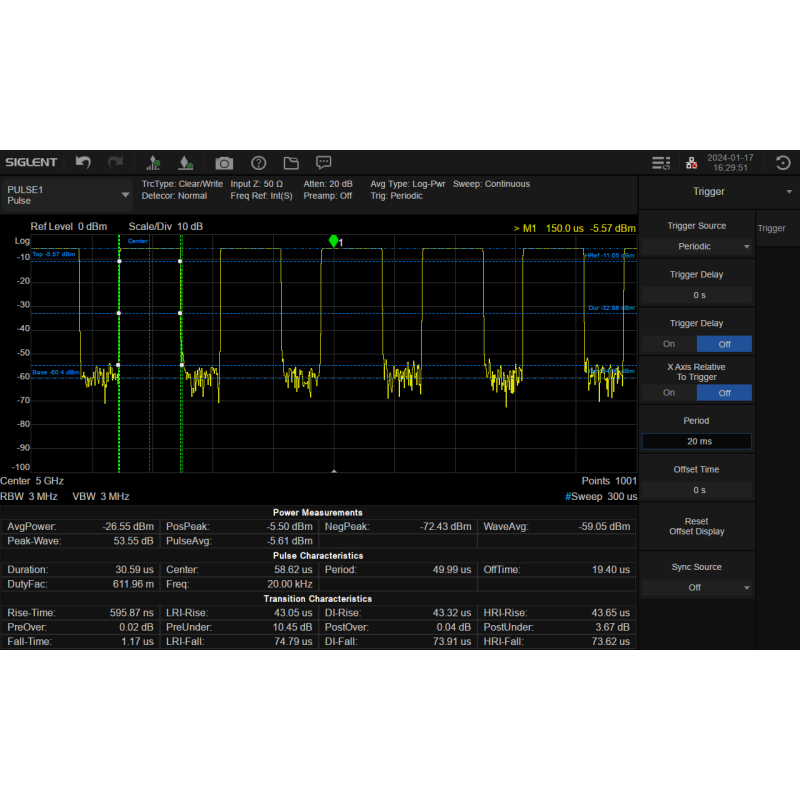This screenshot has width=800, height=800.
Task: Take a screenshot with camera icon
Action: [x=224, y=163]
